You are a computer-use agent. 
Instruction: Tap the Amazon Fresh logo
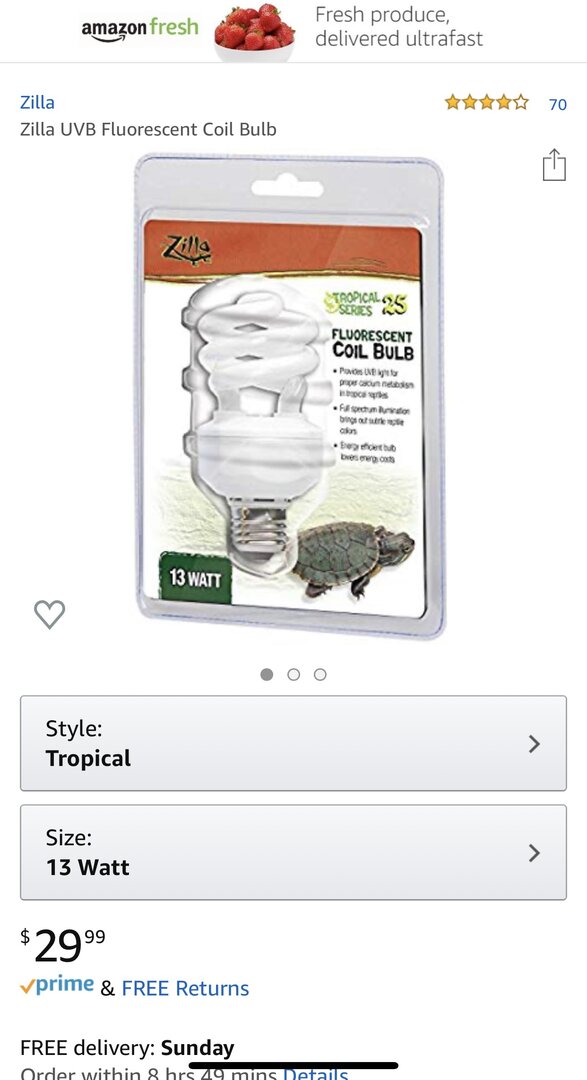(139, 29)
